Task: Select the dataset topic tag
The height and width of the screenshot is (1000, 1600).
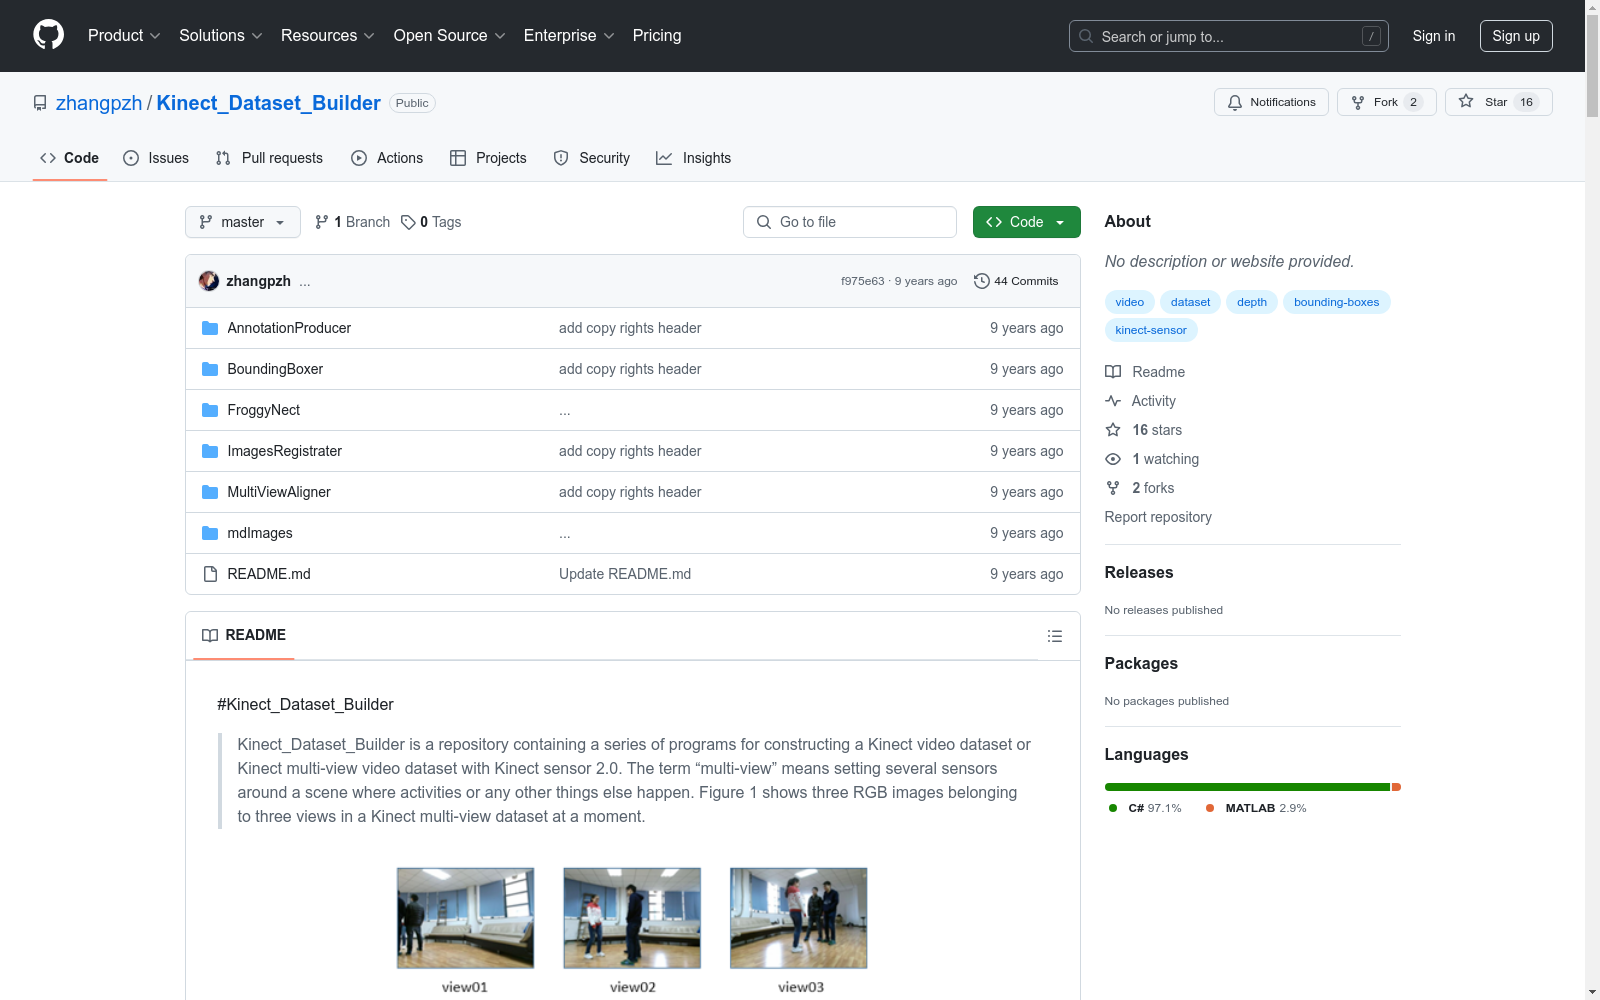Action: pyautogui.click(x=1190, y=302)
